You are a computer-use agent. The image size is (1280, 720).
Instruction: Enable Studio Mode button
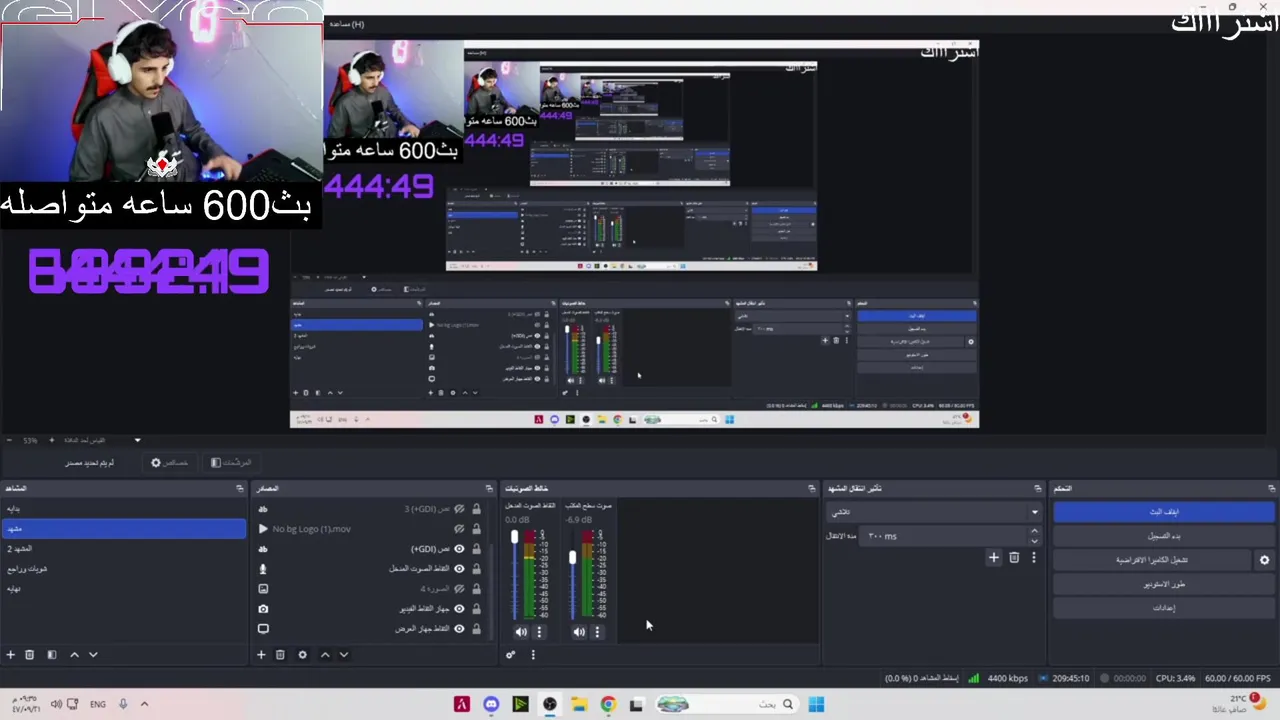pyautogui.click(x=1163, y=584)
